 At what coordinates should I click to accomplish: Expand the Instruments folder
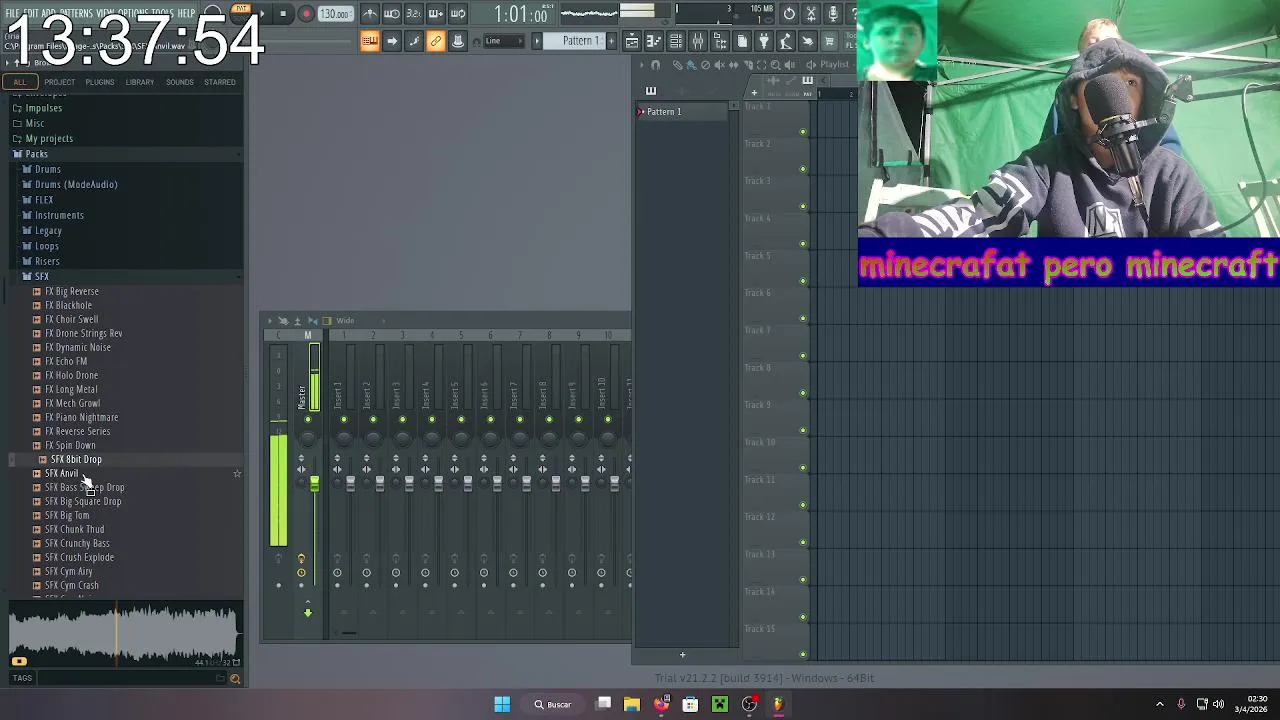pos(59,215)
